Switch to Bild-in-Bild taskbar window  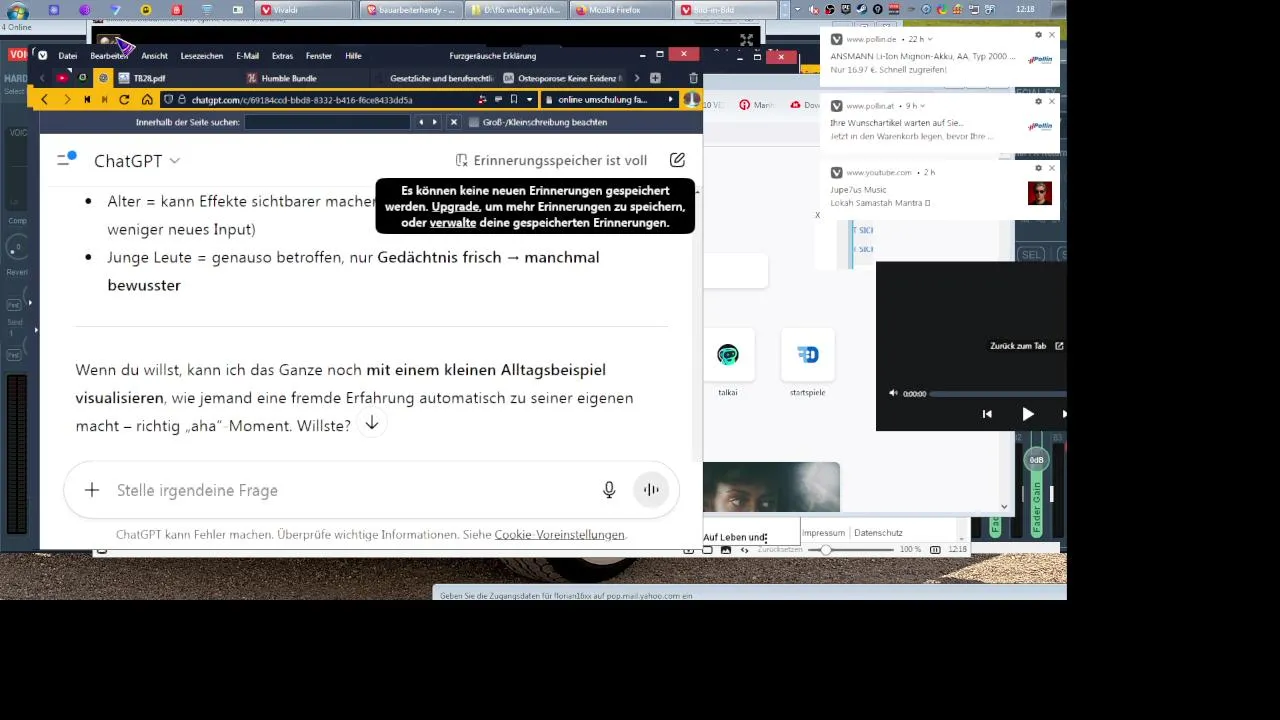pos(725,10)
